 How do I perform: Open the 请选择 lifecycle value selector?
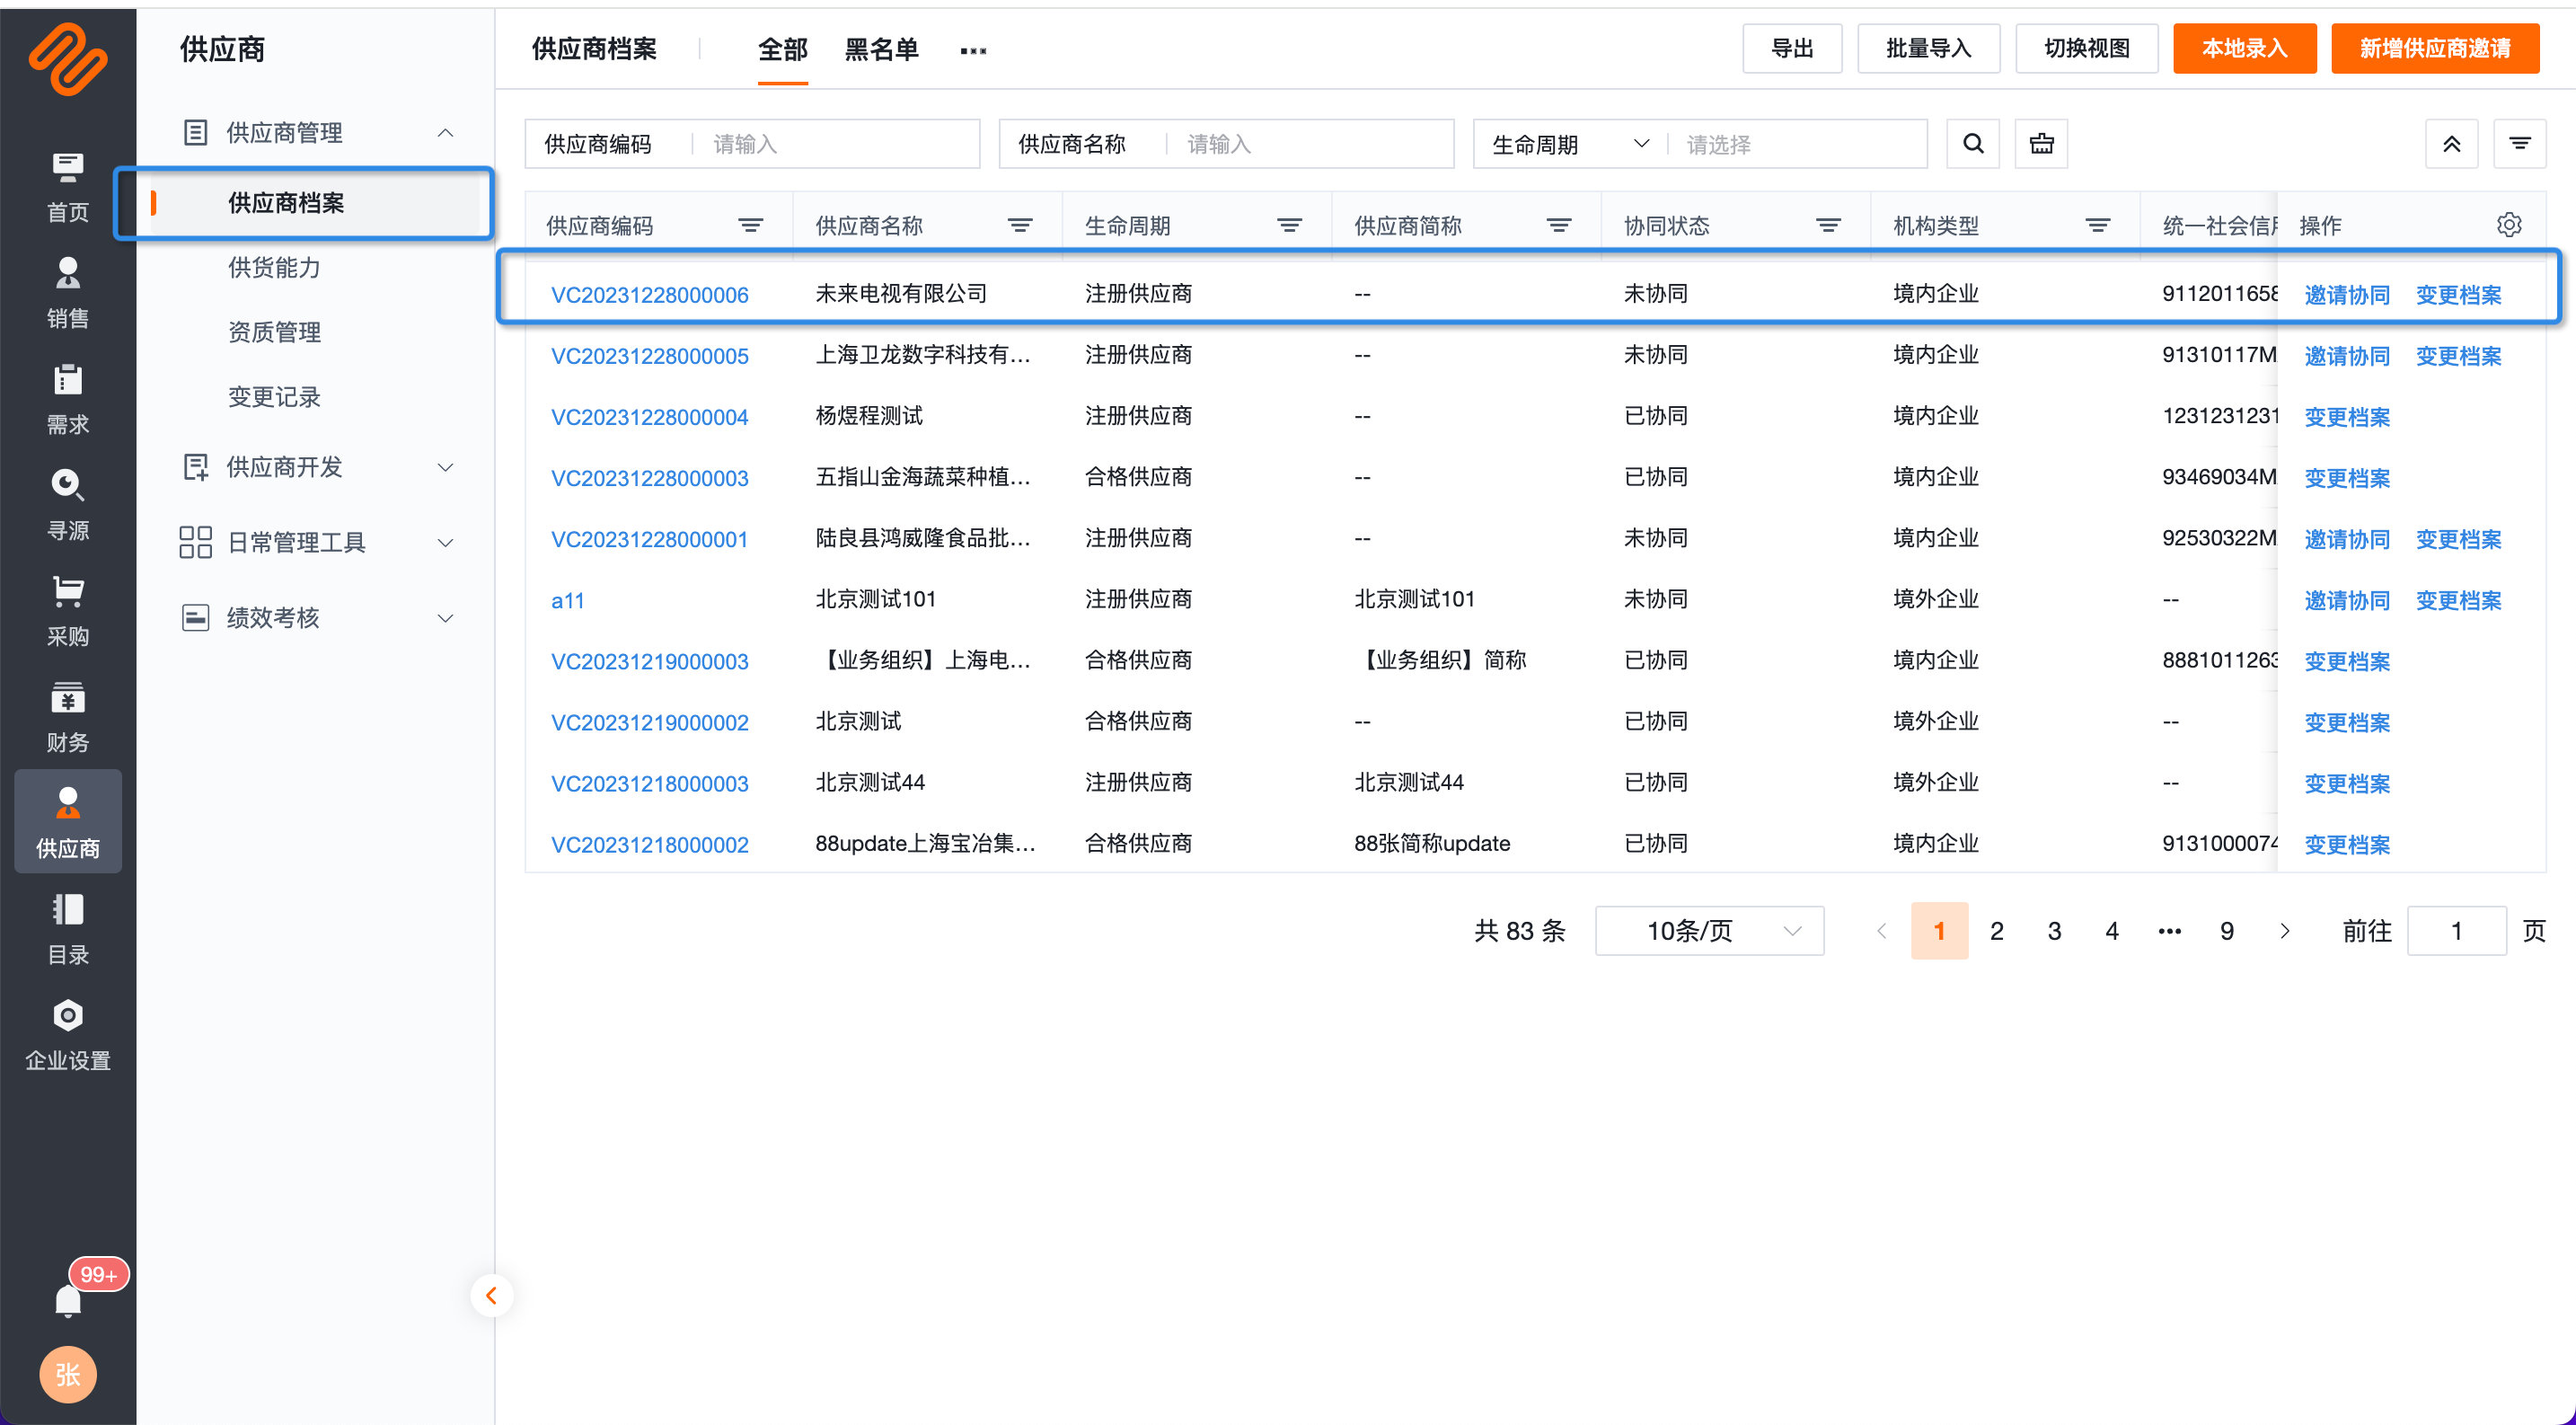coord(1797,144)
